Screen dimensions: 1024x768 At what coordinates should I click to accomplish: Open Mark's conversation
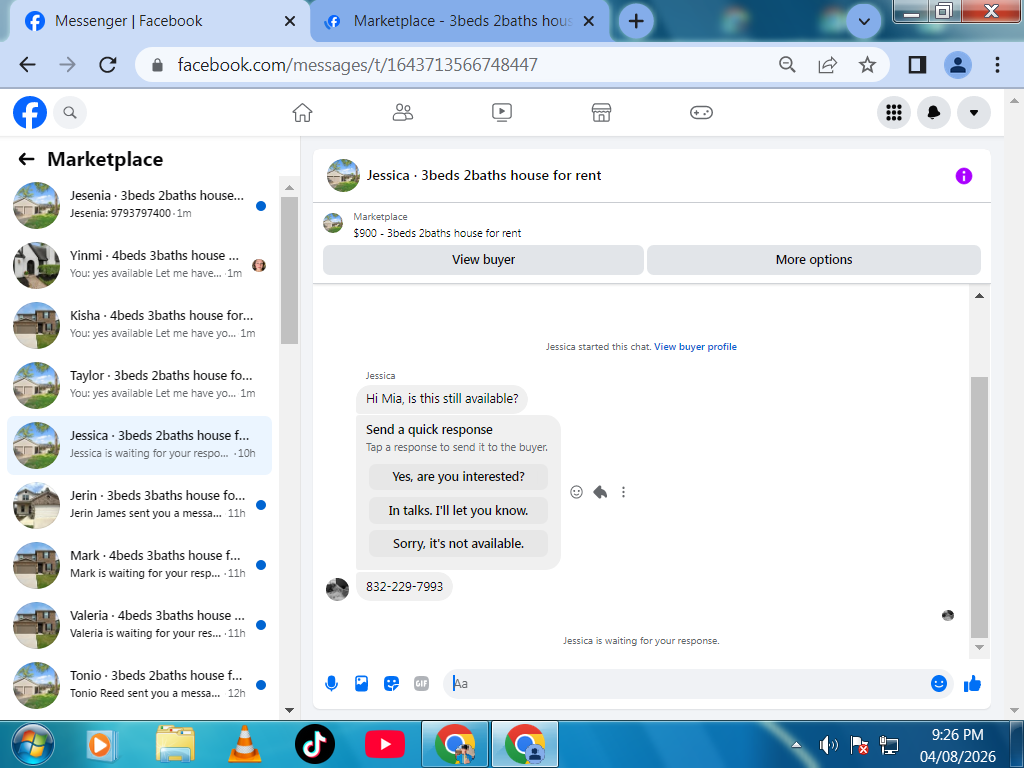click(x=139, y=566)
